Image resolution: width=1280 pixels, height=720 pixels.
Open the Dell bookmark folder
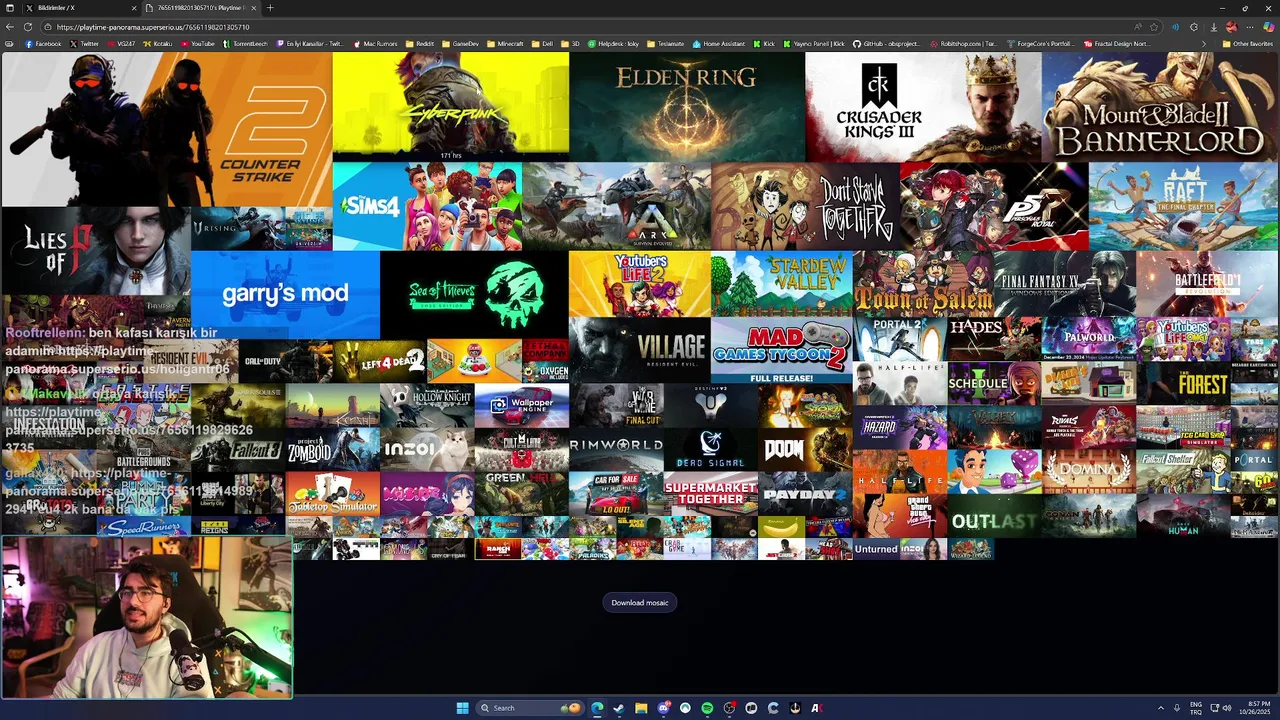point(542,44)
